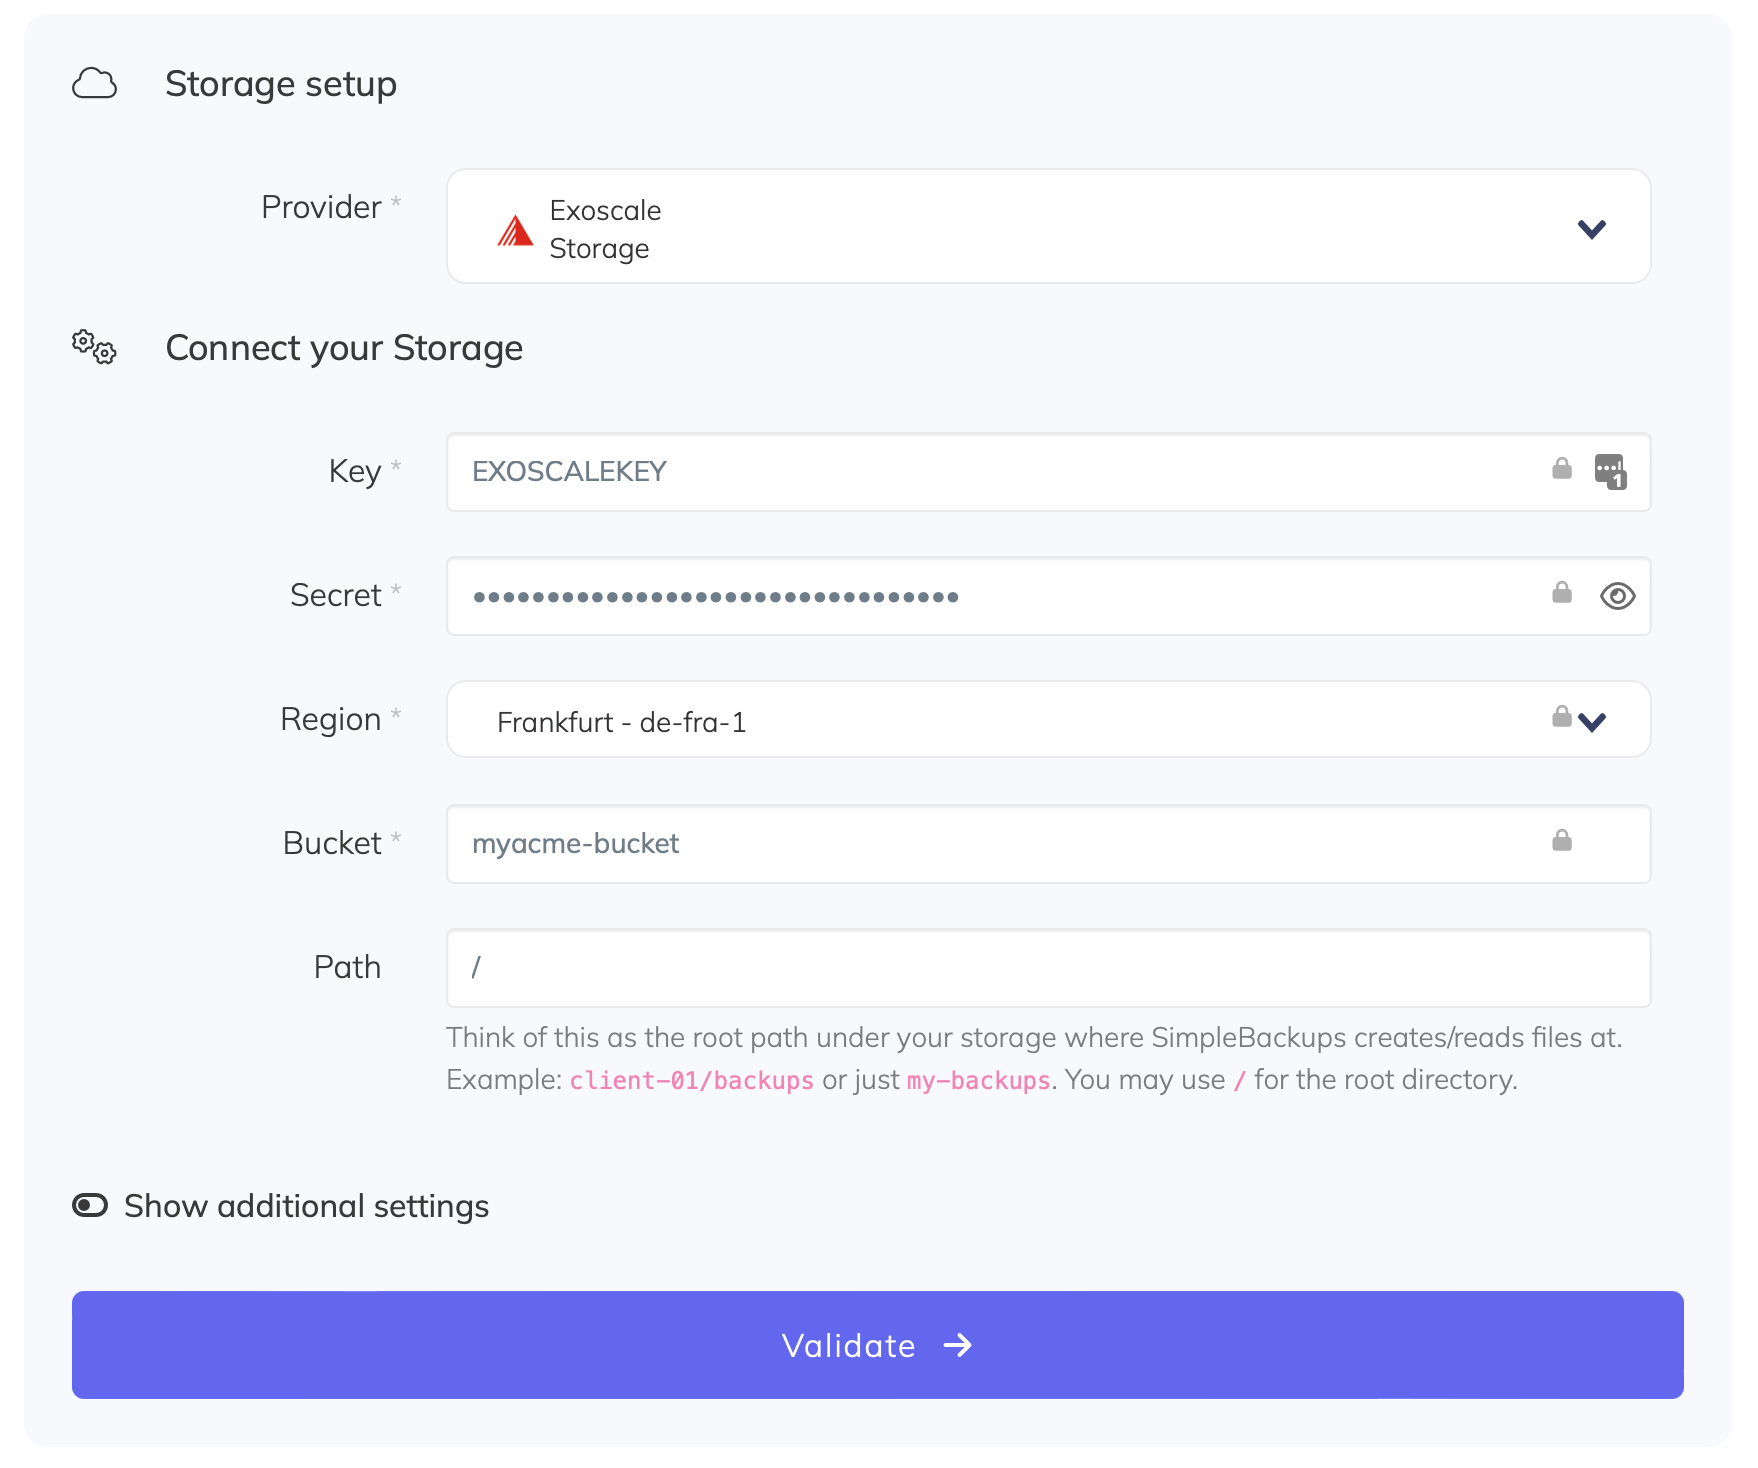Click the client-01/backups example text
The width and height of the screenshot is (1758, 1468).
[690, 1080]
